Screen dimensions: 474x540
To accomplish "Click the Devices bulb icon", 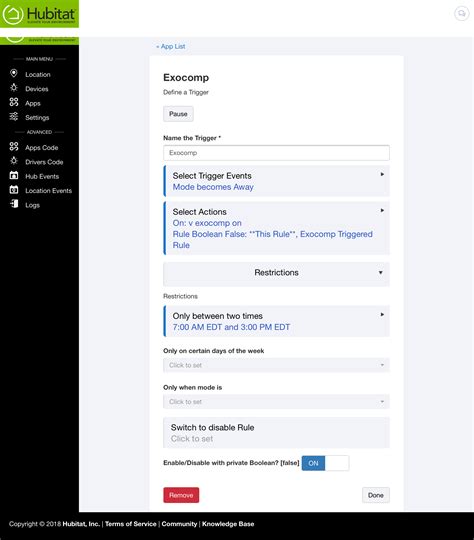I will pyautogui.click(x=14, y=88).
